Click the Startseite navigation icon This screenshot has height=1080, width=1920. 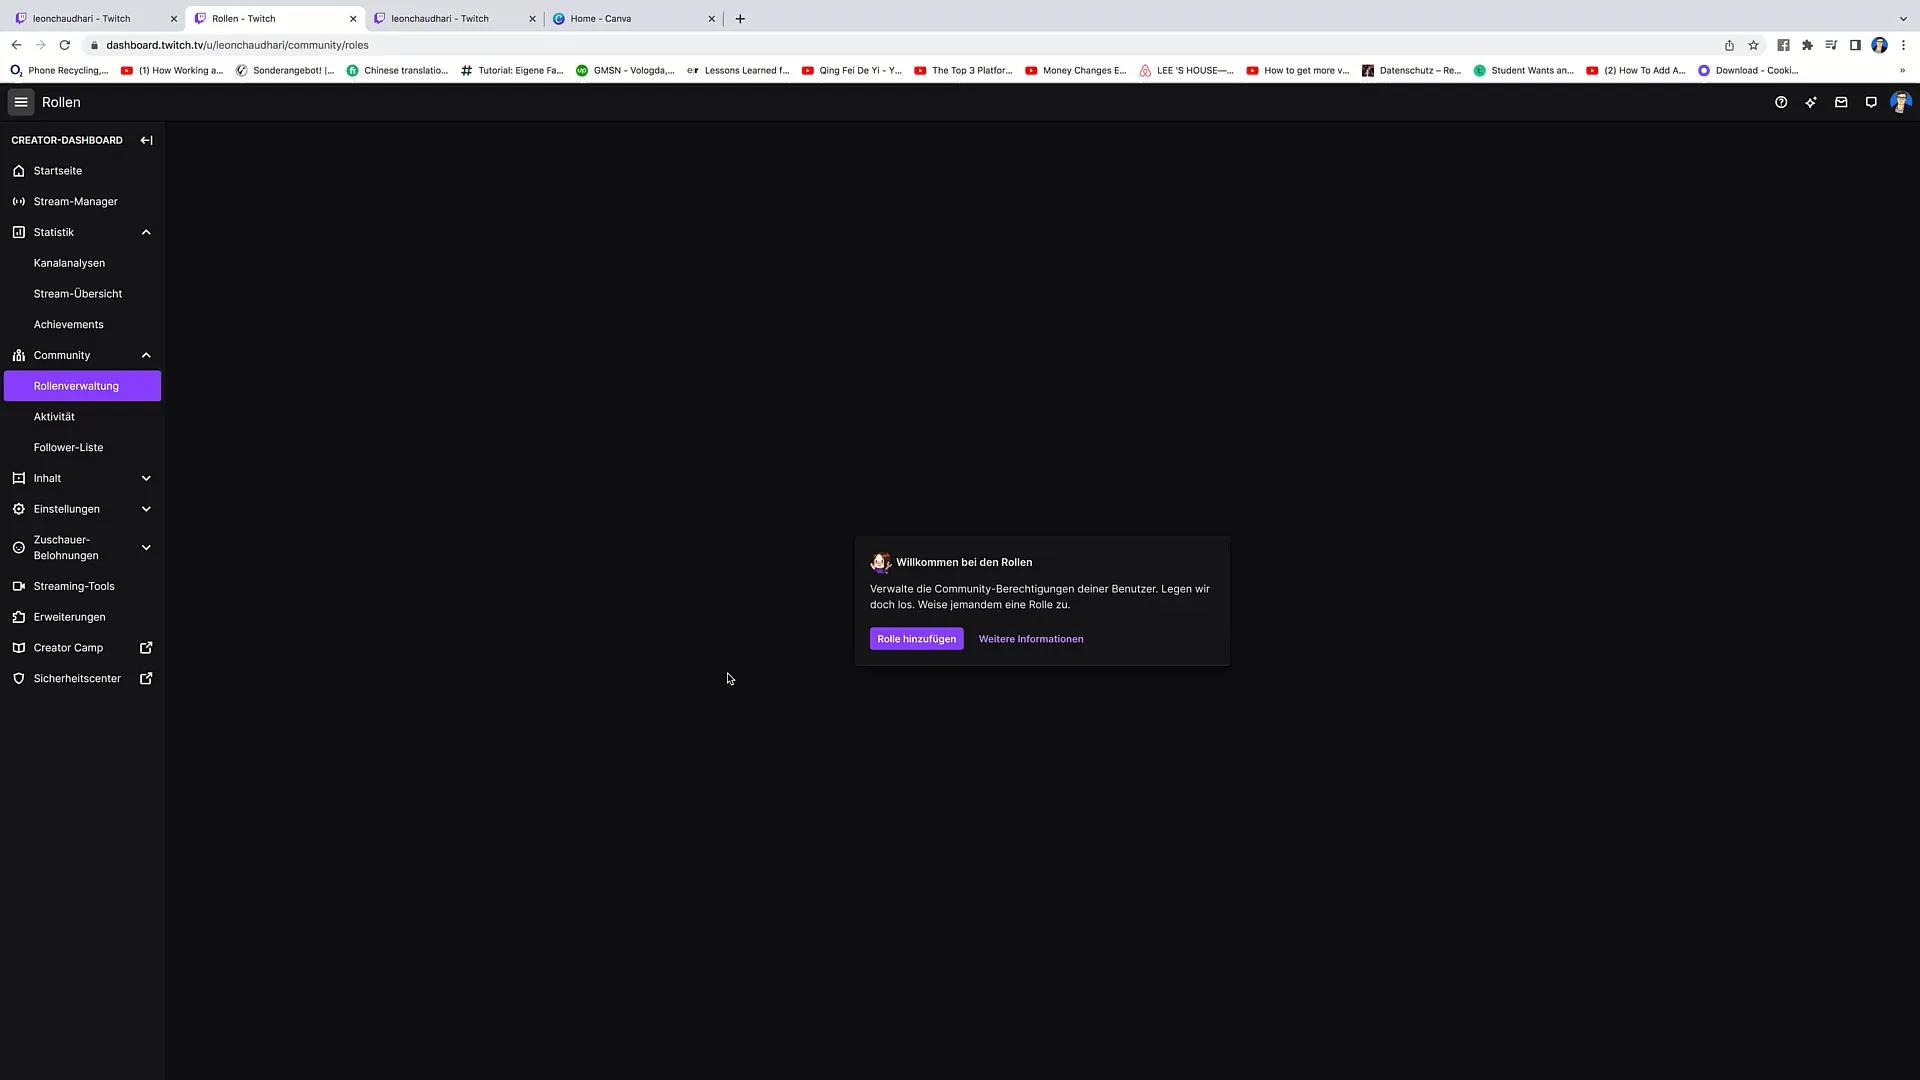pos(18,170)
